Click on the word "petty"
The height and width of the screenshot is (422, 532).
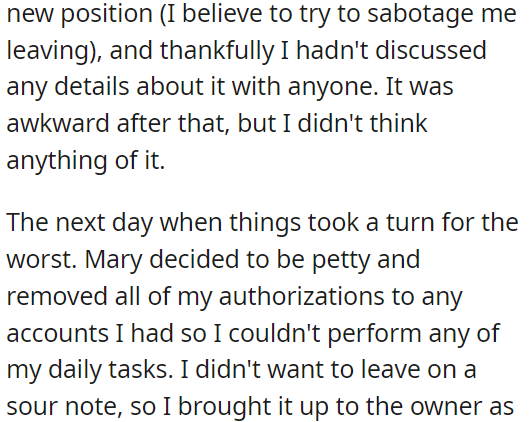[x=341, y=262]
